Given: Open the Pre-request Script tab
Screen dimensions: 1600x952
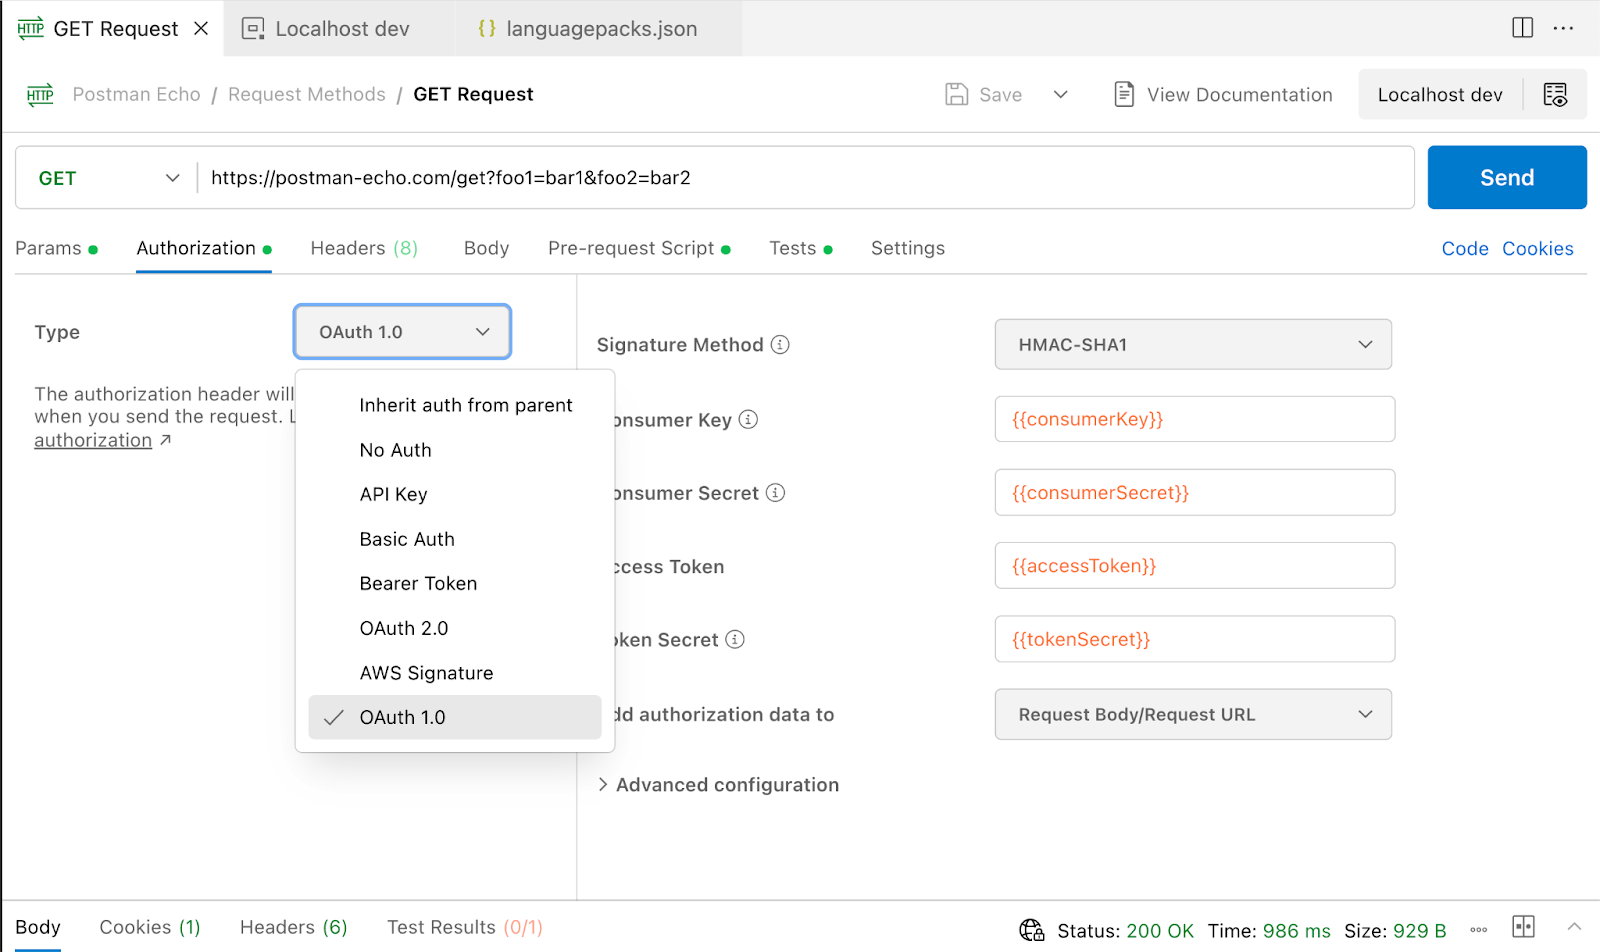Looking at the screenshot, I should click(x=639, y=248).
